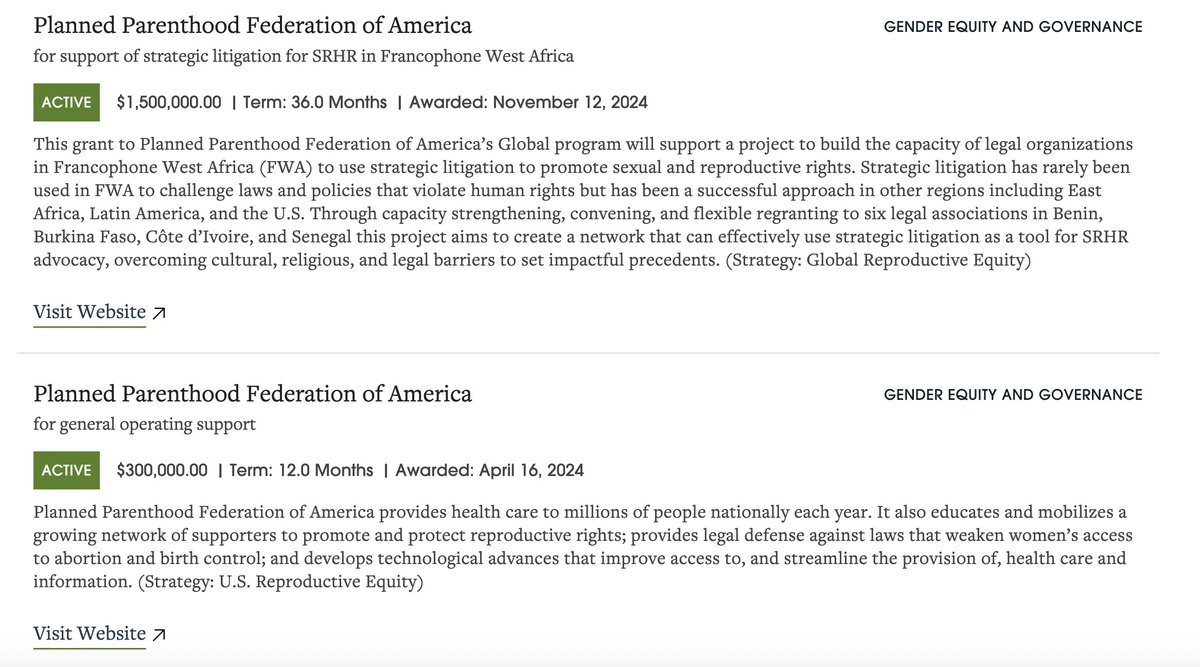The width and height of the screenshot is (1200, 667).
Task: Open Visit Website link for the strategic litigation grant
Action: 90,312
